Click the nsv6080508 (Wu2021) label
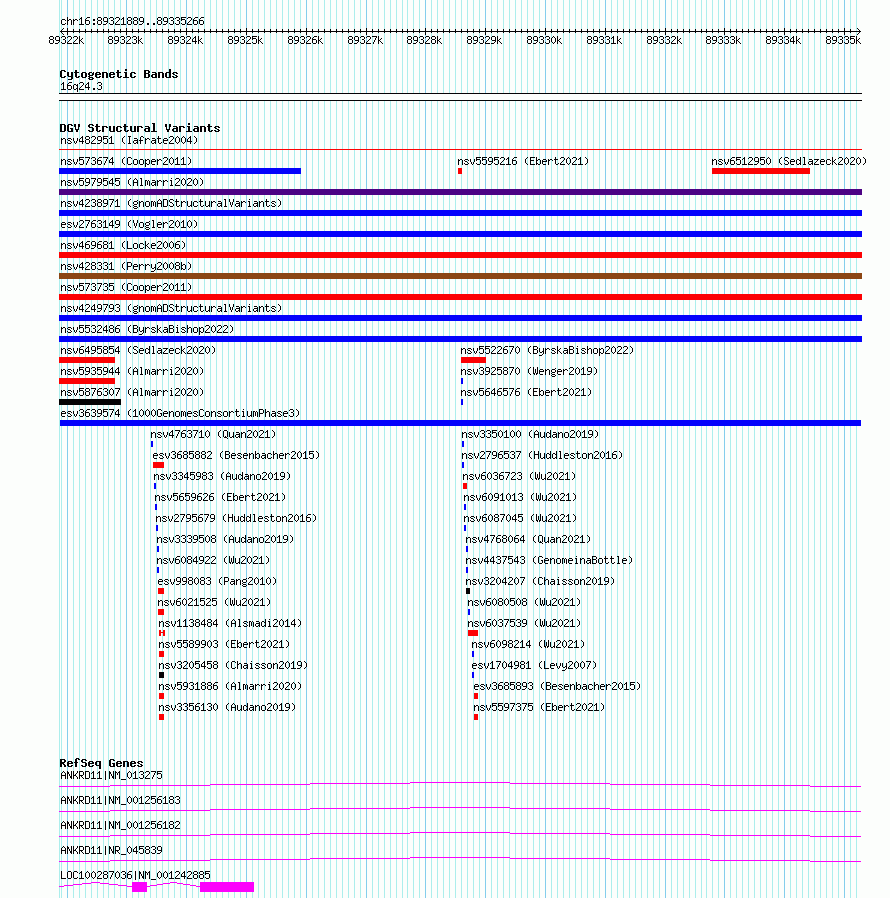The width and height of the screenshot is (890, 898). coord(524,602)
